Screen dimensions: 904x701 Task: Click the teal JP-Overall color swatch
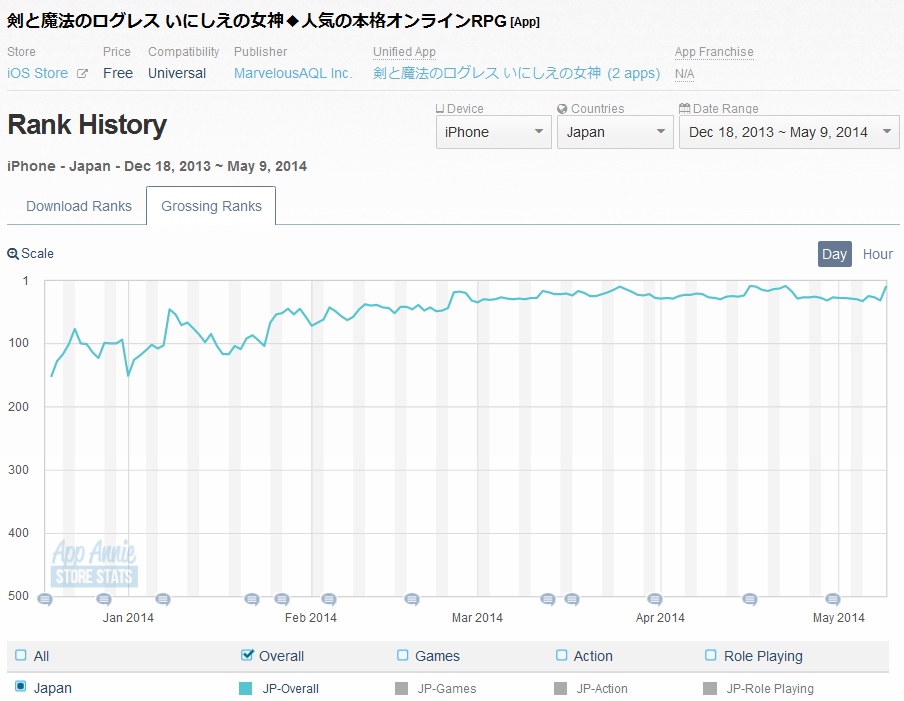(x=245, y=688)
